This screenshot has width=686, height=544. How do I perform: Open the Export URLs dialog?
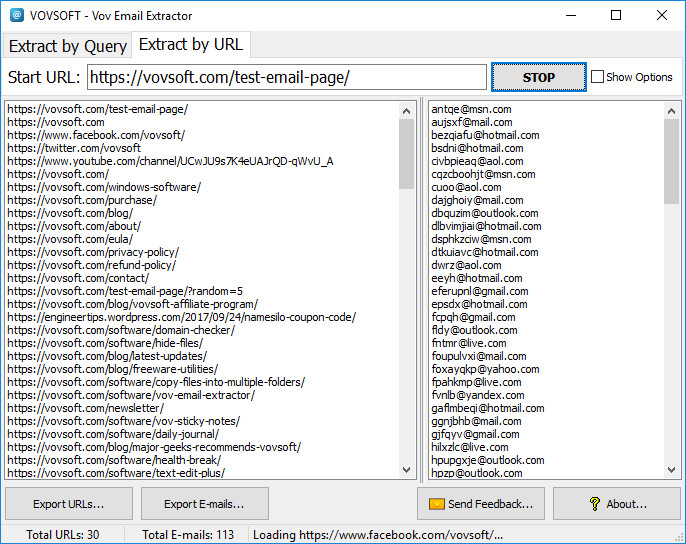[69, 504]
